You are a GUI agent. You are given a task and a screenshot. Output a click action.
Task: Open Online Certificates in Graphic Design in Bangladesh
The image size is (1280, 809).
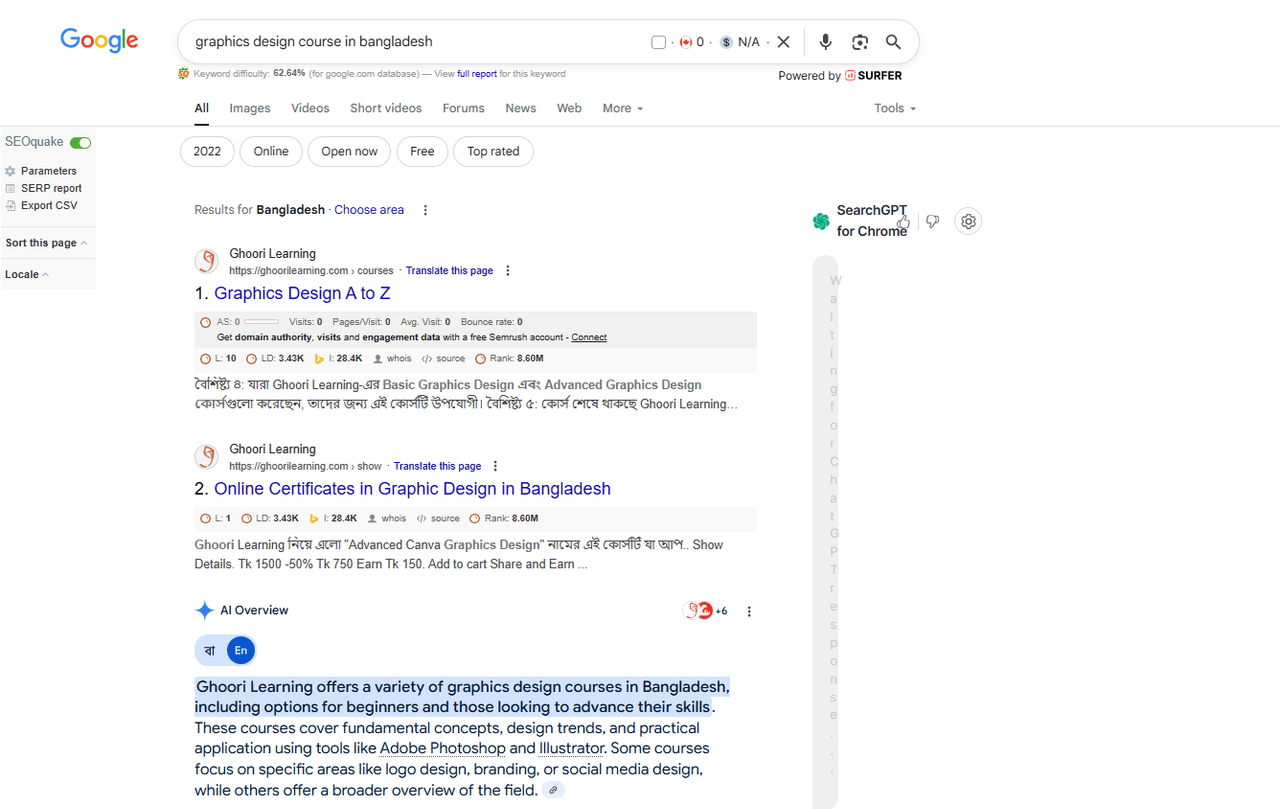412,489
